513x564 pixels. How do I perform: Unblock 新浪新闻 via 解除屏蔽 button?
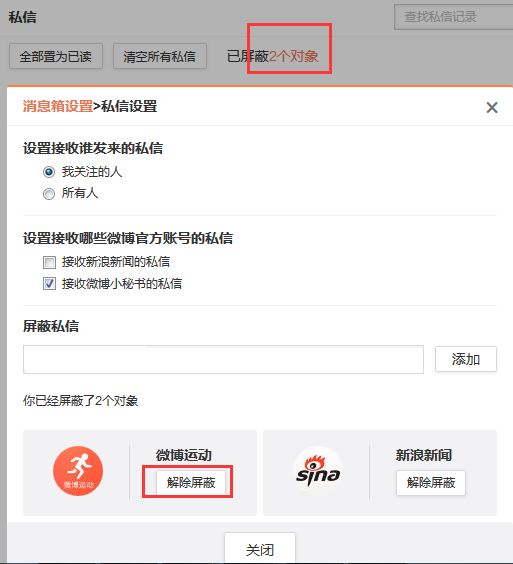431,483
